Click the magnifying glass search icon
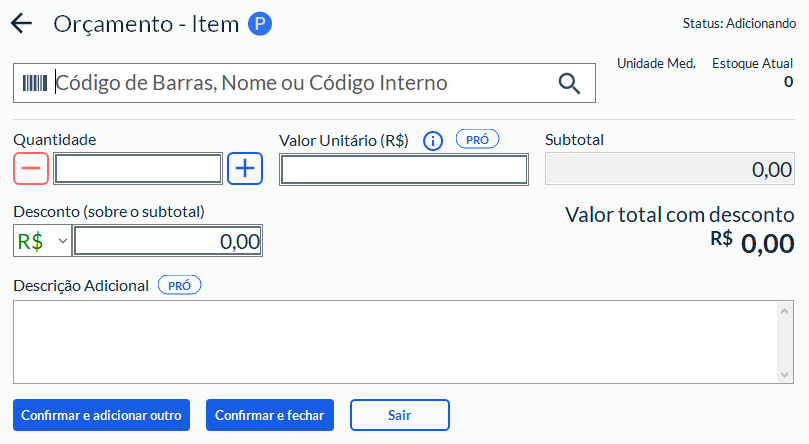 (569, 84)
